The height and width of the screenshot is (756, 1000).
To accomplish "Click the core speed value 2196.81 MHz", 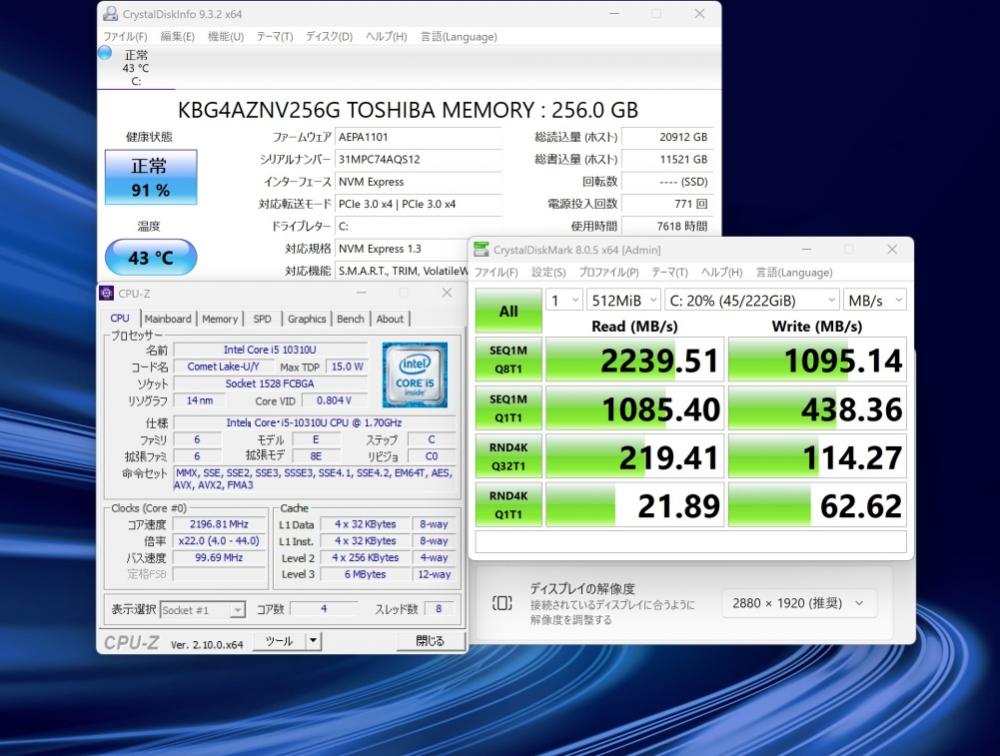I will [x=219, y=524].
